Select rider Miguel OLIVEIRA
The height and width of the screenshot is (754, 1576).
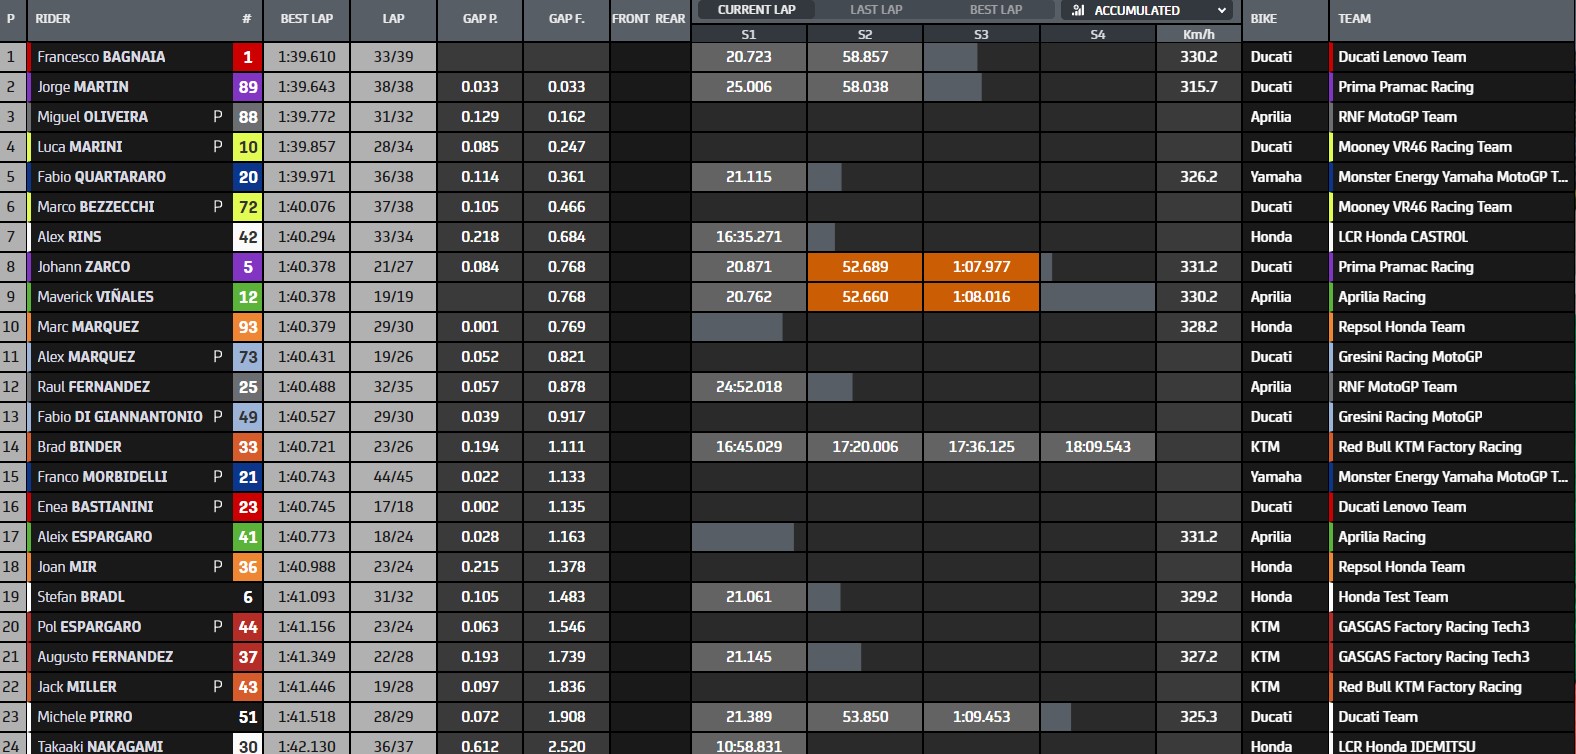(x=92, y=117)
